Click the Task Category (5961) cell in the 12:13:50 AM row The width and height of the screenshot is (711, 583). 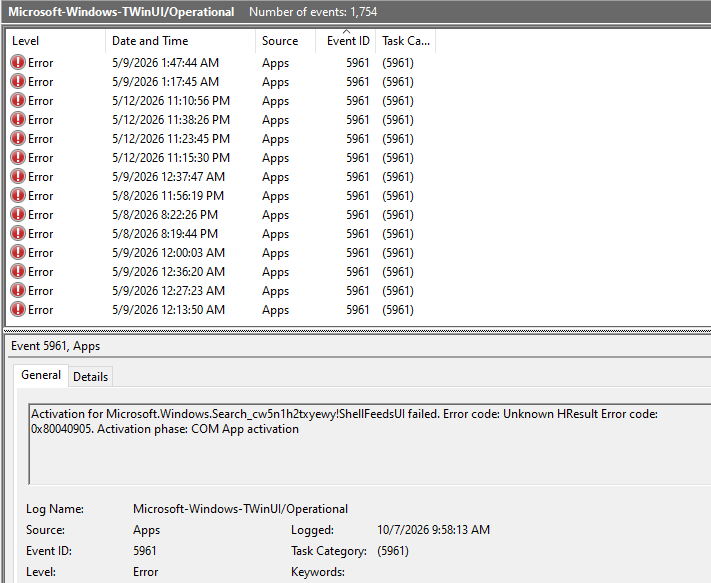(398, 310)
